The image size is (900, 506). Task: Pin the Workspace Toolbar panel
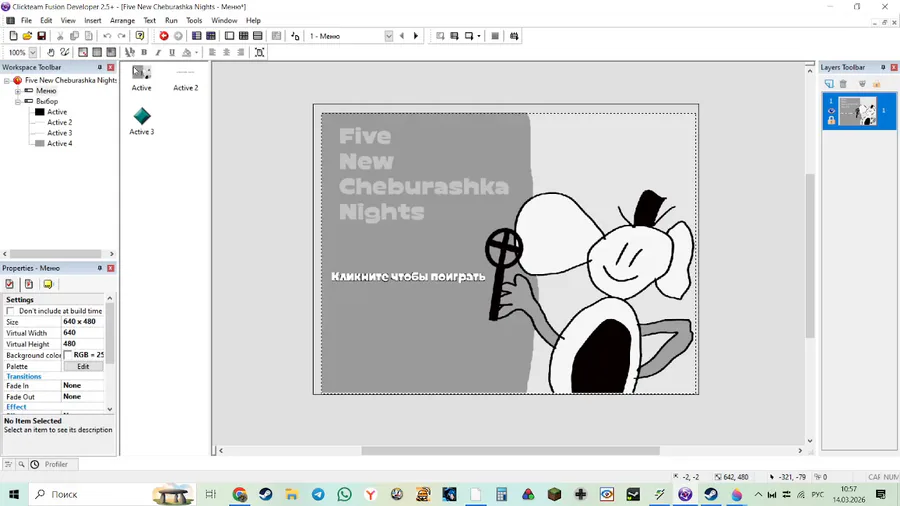click(x=99, y=67)
